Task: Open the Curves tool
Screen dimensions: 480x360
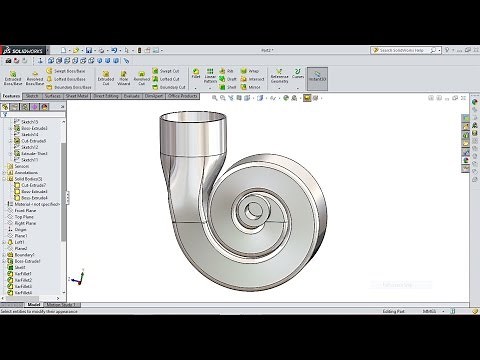Action: [298, 74]
